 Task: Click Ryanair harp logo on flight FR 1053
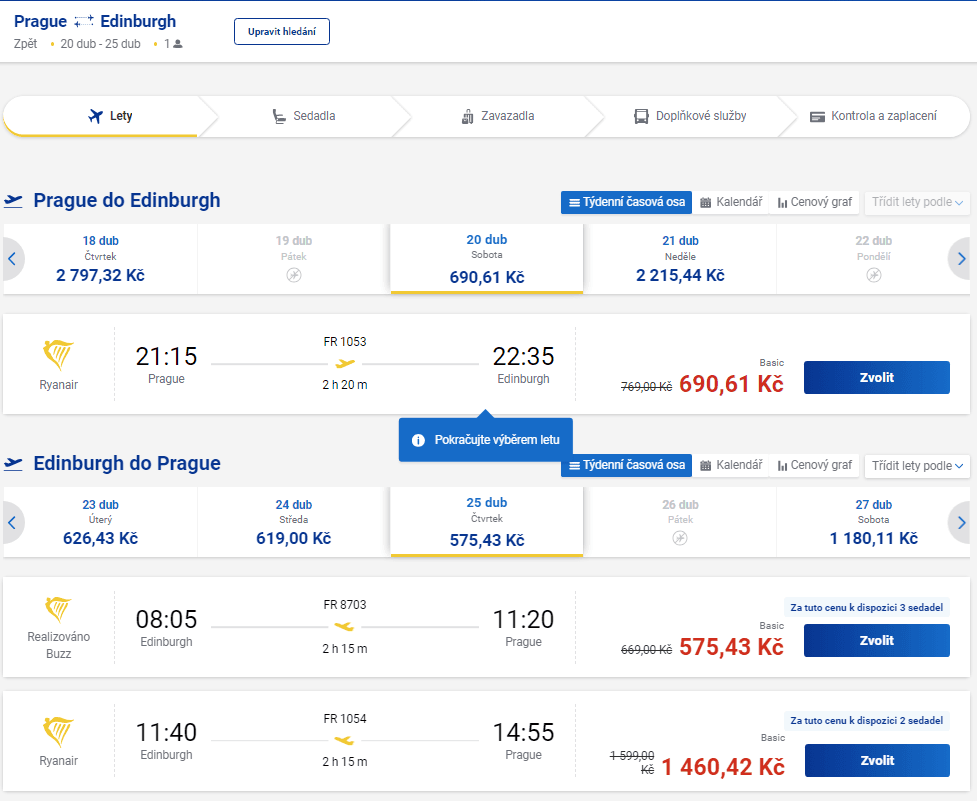[58, 355]
